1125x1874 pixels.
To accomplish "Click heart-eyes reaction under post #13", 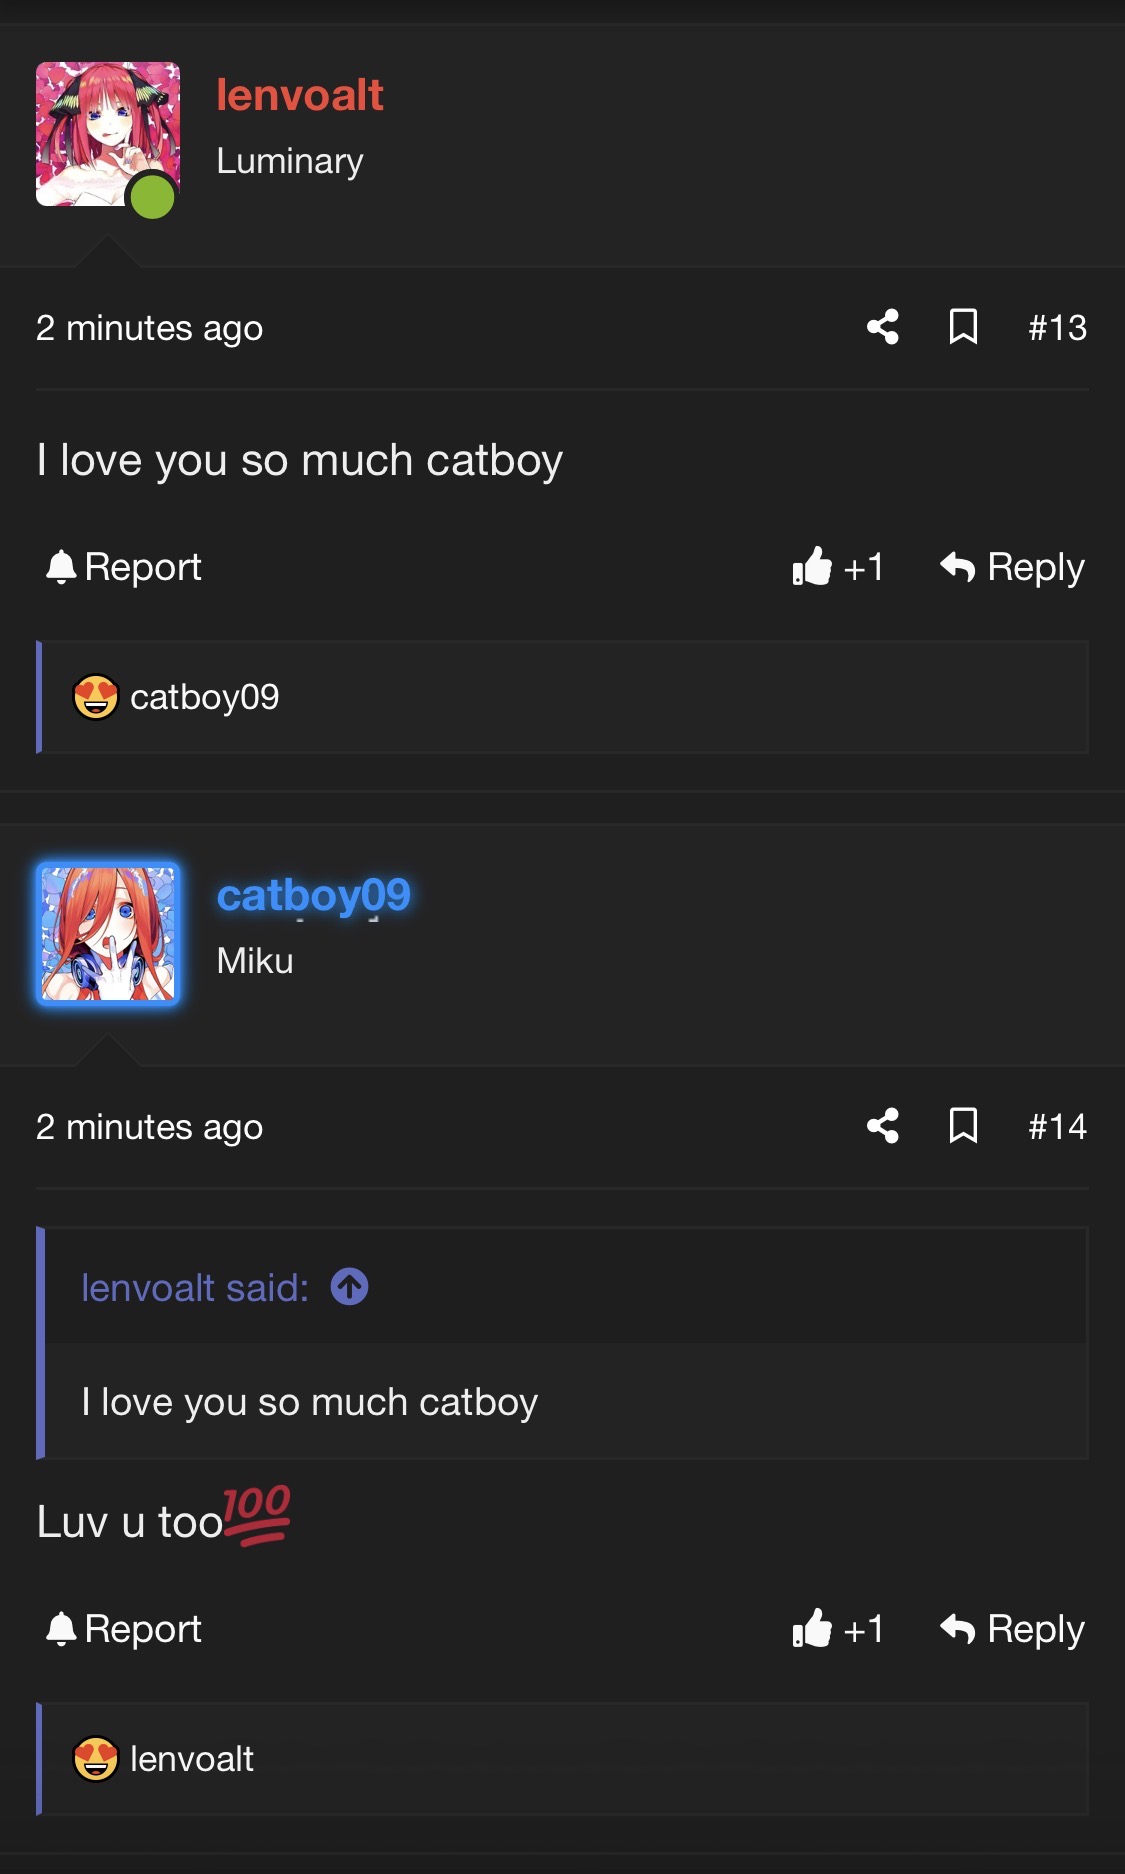I will (x=96, y=697).
